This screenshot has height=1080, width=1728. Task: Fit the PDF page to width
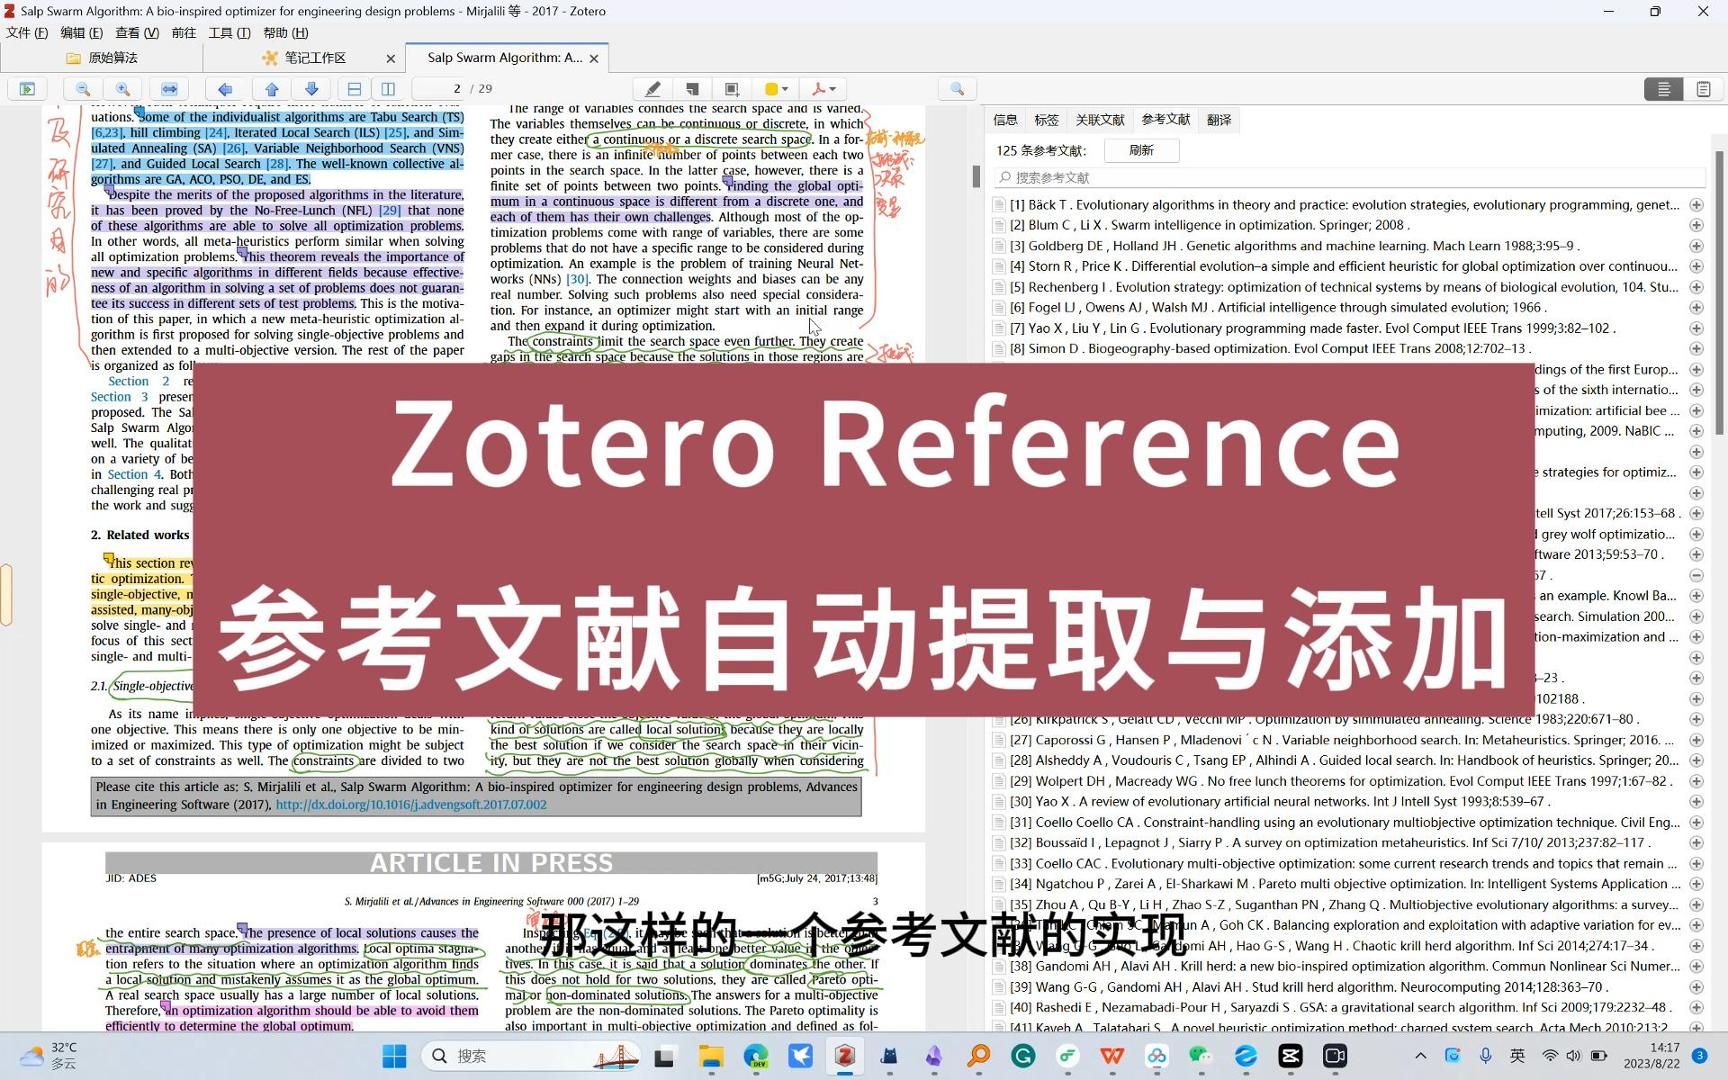click(169, 89)
